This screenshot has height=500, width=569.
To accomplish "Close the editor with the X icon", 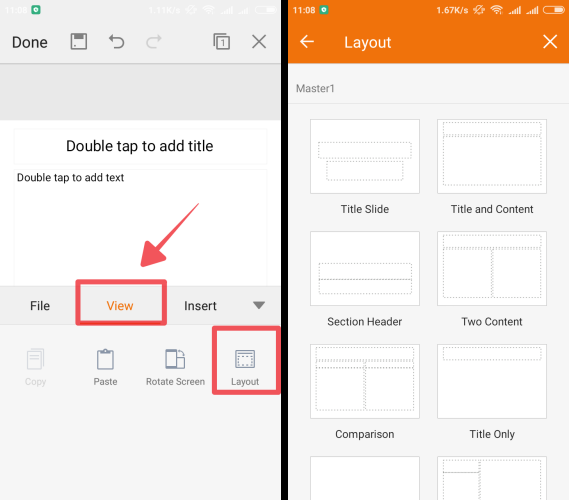I will point(259,41).
